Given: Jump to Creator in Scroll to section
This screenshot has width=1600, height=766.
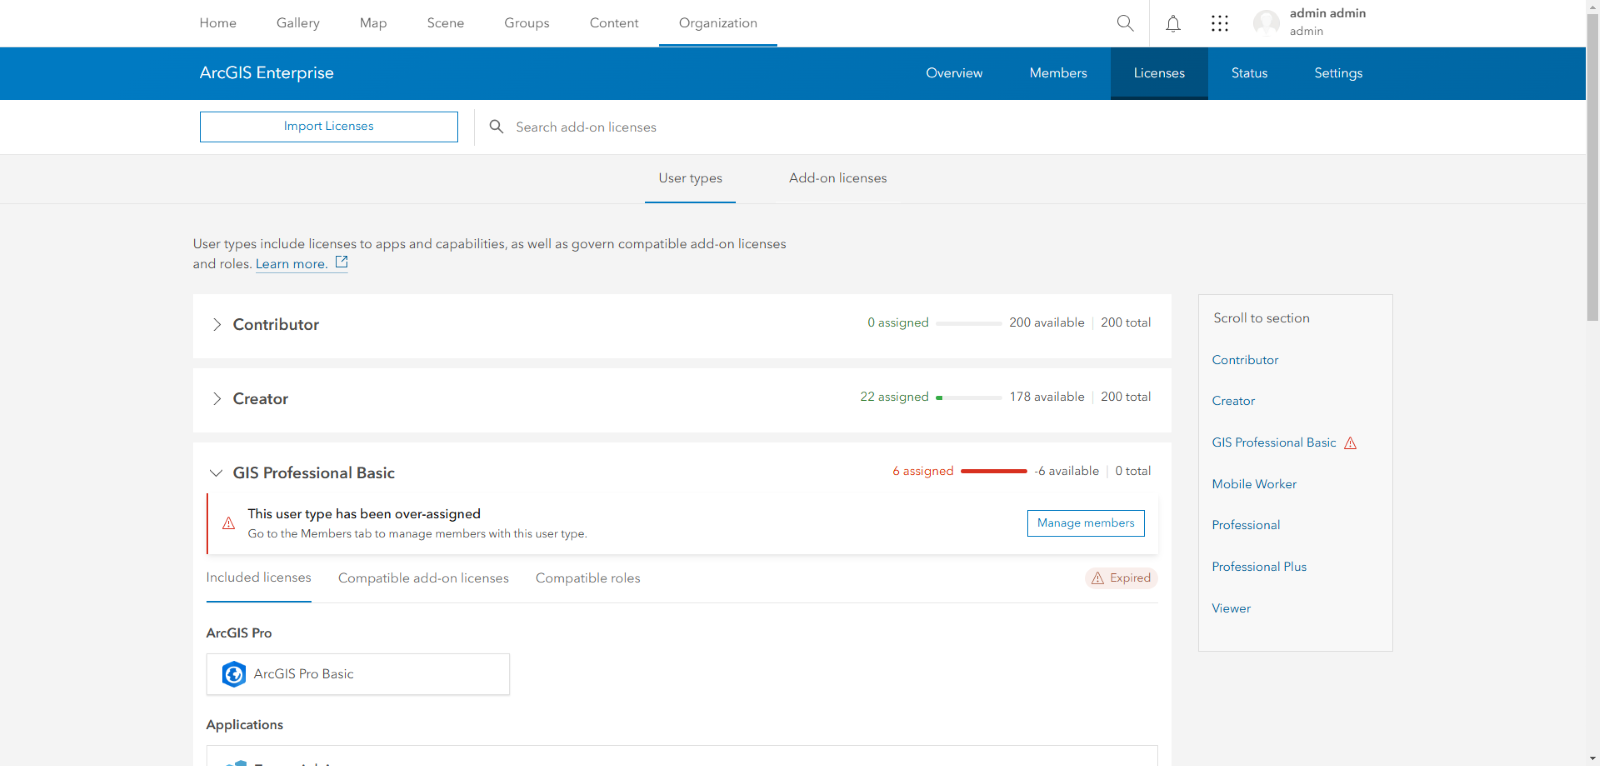Looking at the screenshot, I should pos(1233,401).
